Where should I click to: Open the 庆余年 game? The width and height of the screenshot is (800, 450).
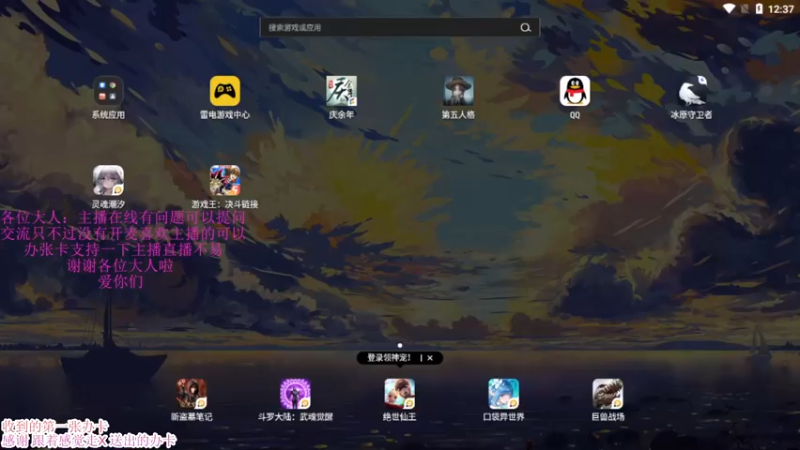point(341,92)
